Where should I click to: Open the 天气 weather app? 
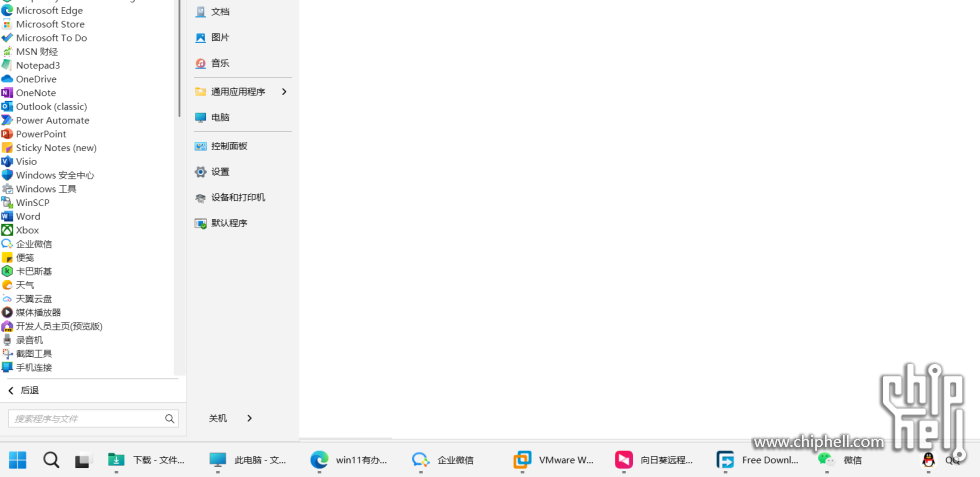pyautogui.click(x=18, y=286)
